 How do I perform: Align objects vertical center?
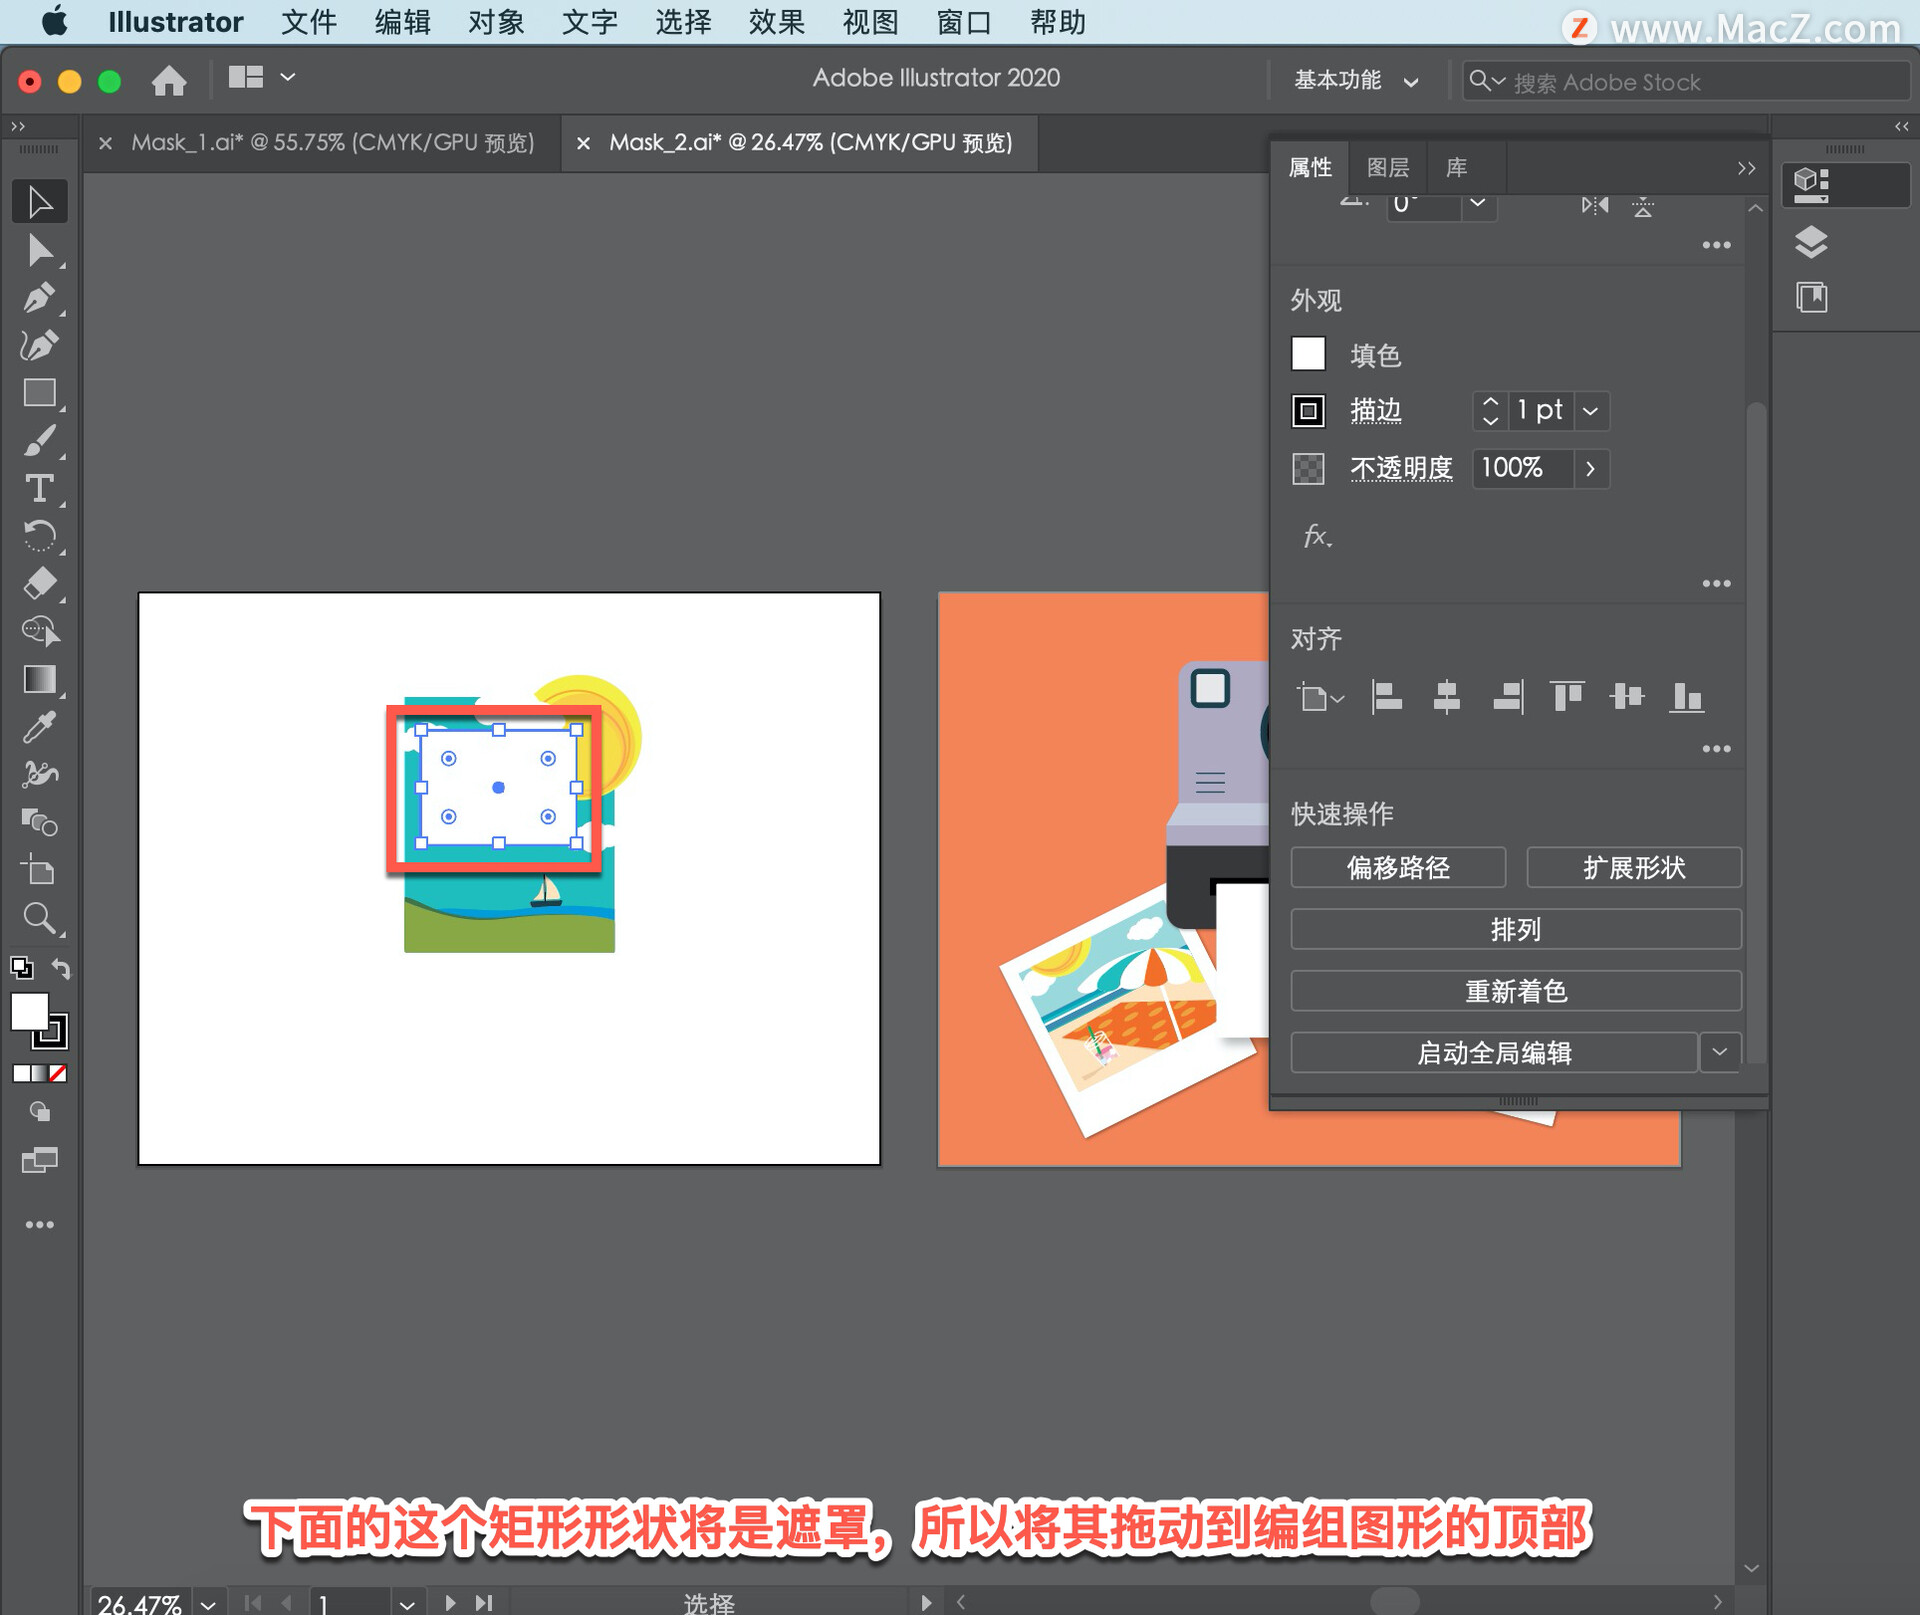(1627, 696)
